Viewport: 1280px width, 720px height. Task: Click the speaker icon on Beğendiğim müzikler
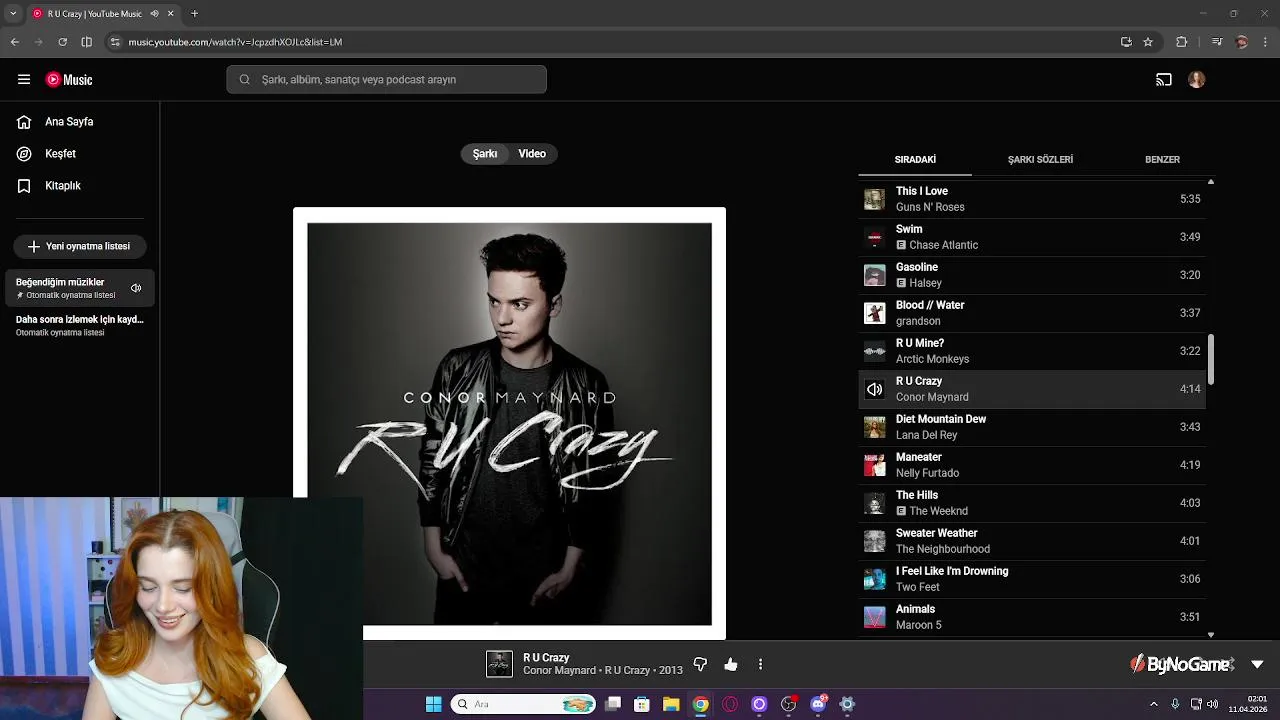coord(136,288)
